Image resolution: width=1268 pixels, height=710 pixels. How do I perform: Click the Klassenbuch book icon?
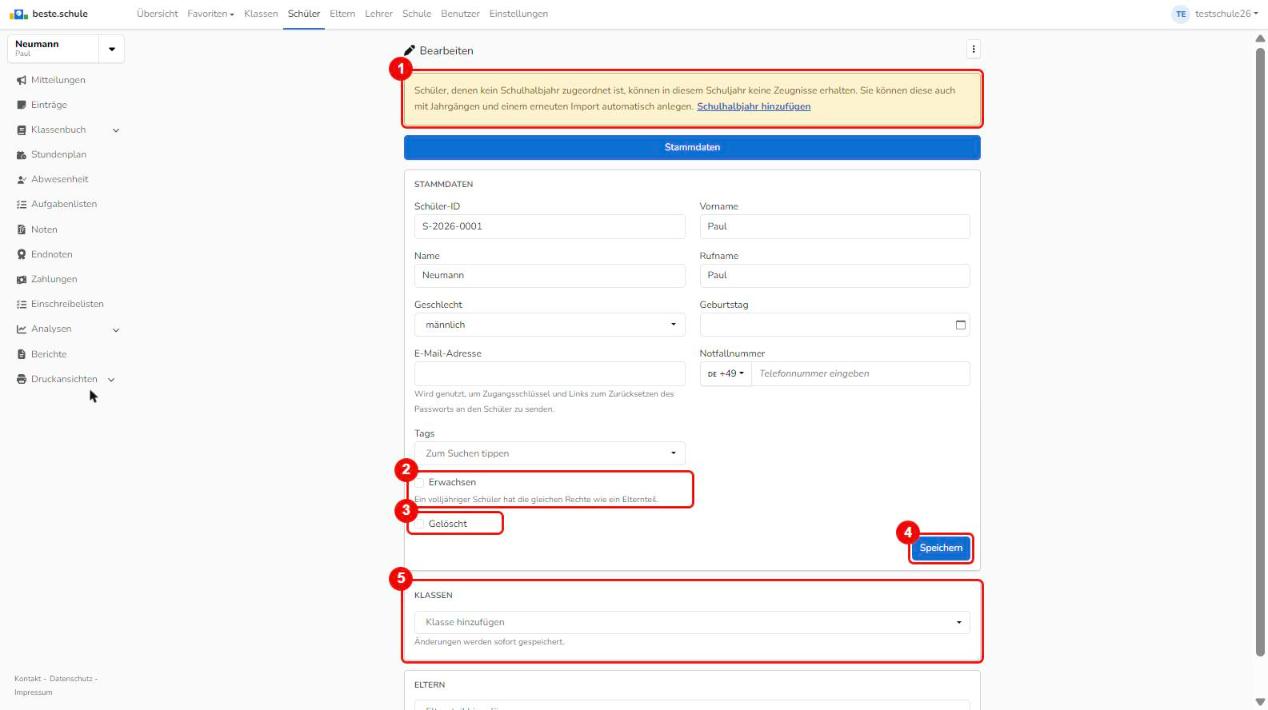(22, 130)
